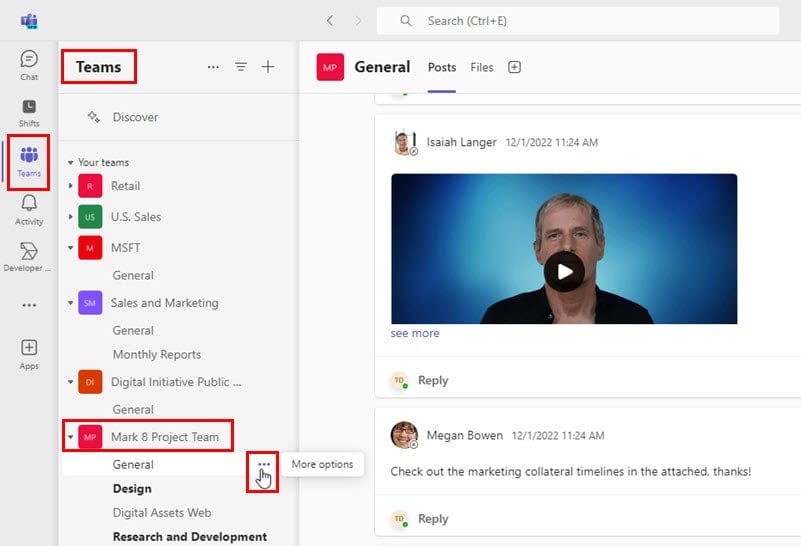This screenshot has height=546, width=801.
Task: Click the Microsoft Teams logo
Action: [29, 21]
